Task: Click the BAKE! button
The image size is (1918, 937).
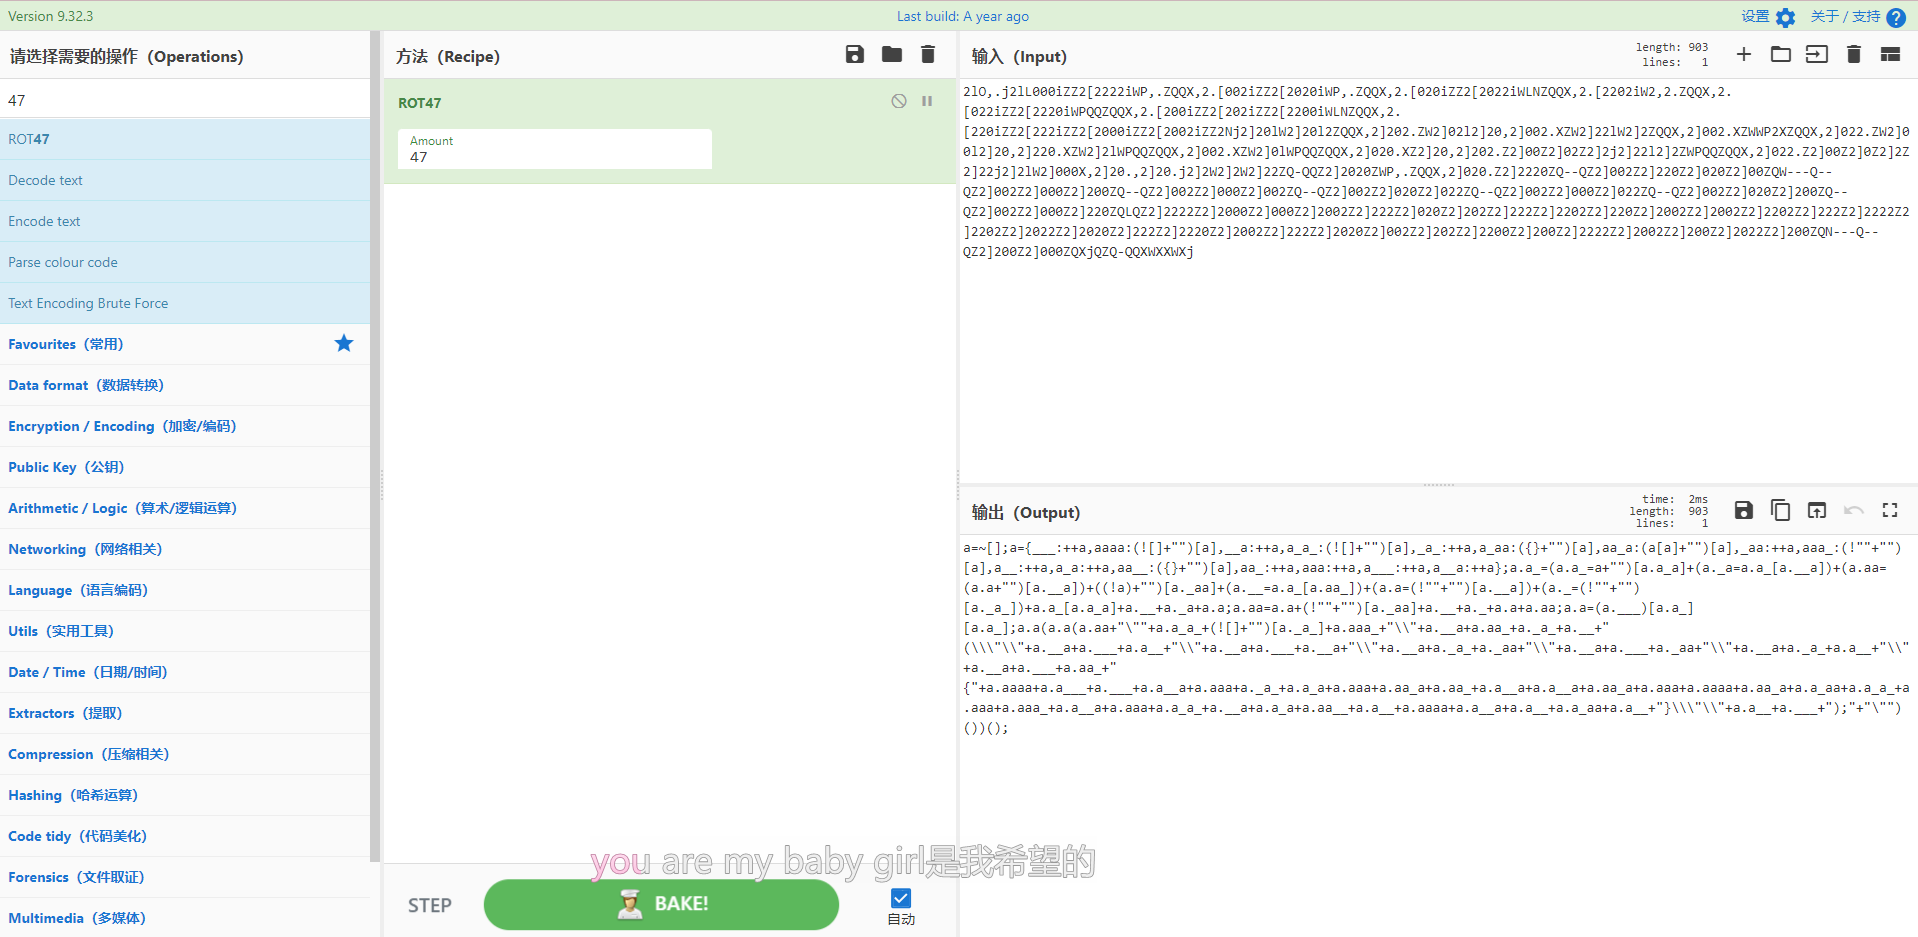Action: (x=661, y=904)
